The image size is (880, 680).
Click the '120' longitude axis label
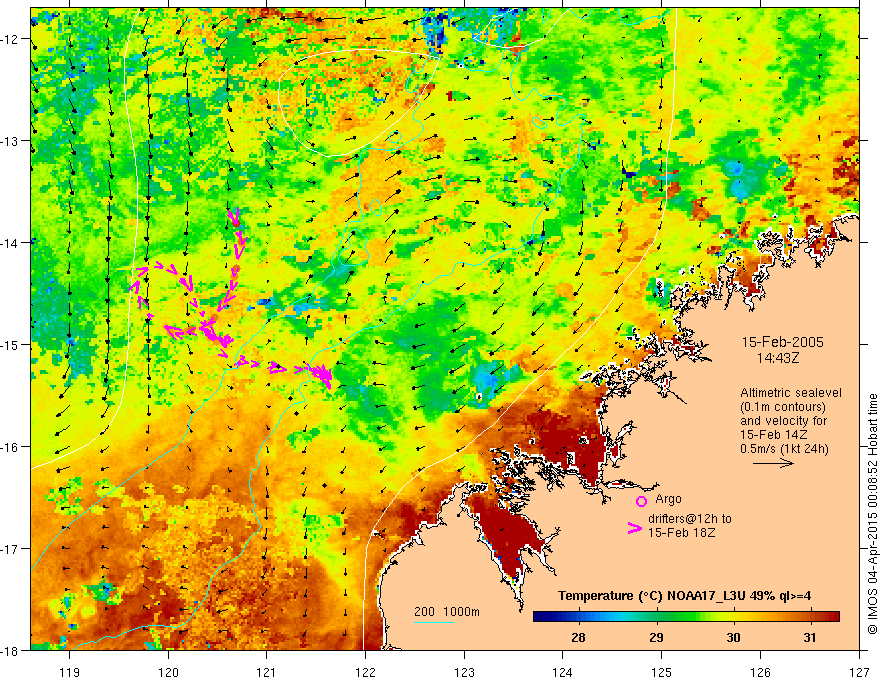168,672
